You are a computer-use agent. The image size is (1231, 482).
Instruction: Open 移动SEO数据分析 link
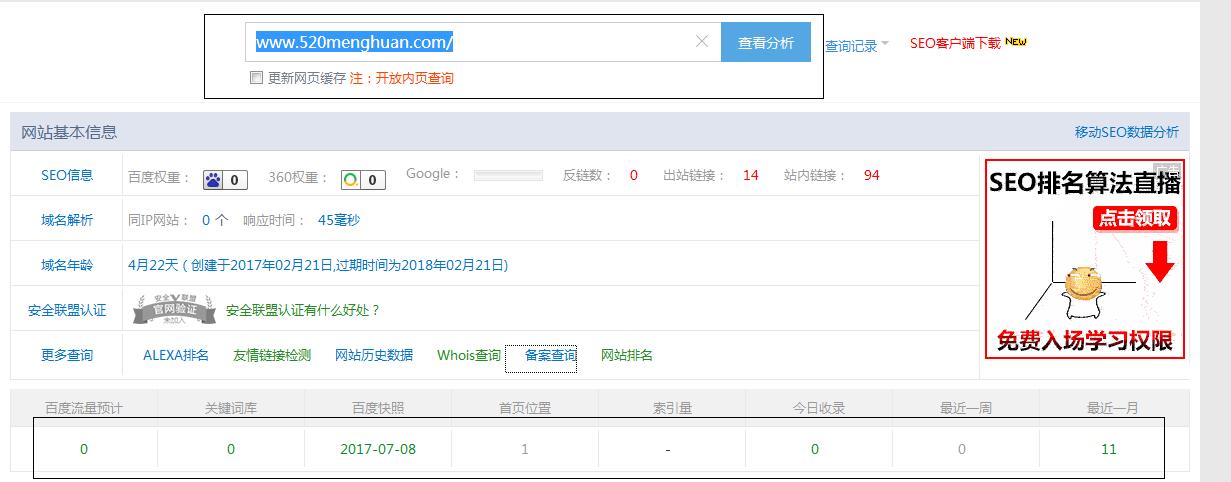coord(1126,132)
